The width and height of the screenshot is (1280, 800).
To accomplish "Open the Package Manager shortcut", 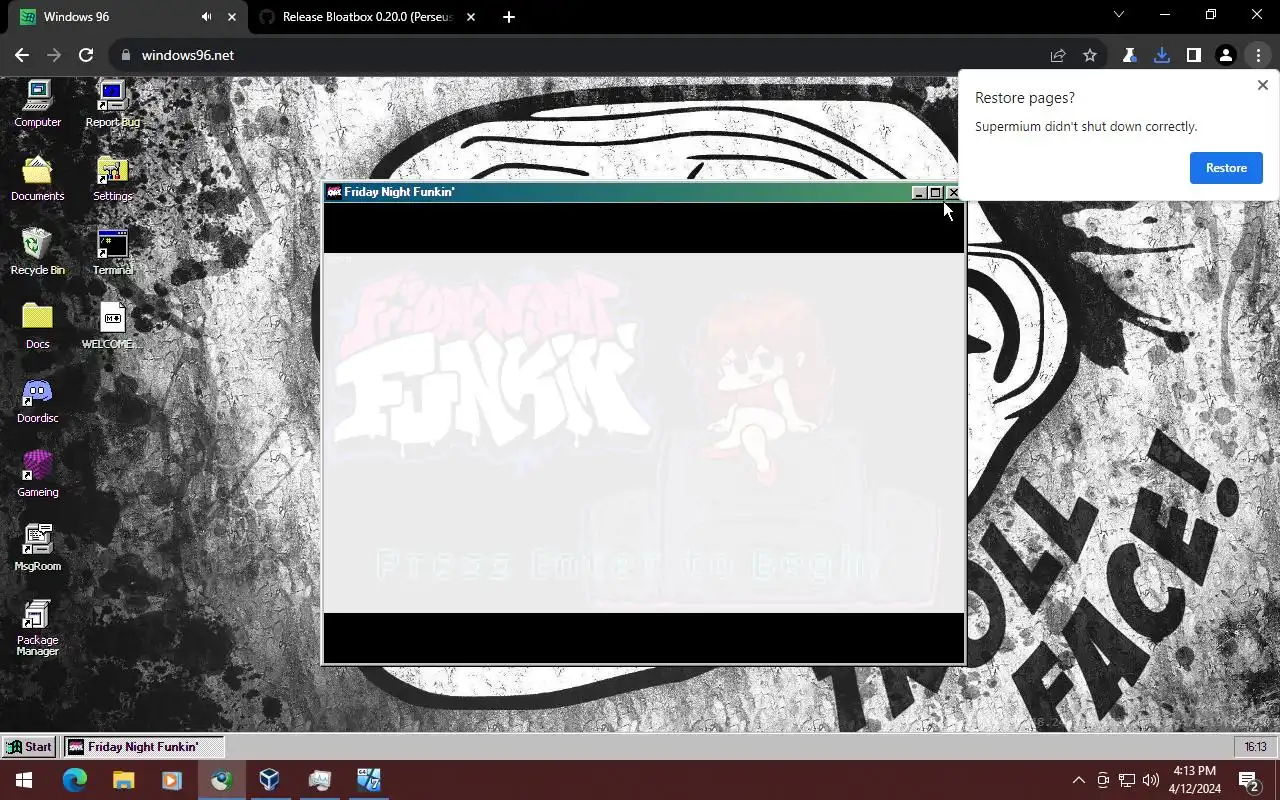I will pos(37,628).
